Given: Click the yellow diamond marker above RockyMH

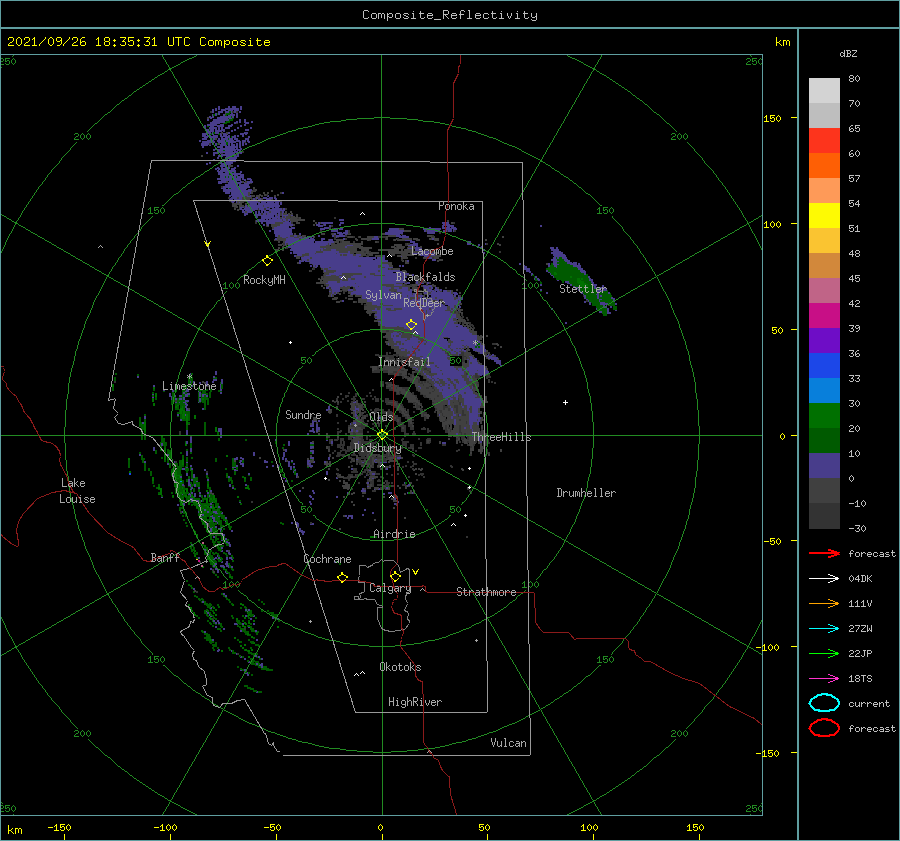Looking at the screenshot, I should click(x=267, y=261).
